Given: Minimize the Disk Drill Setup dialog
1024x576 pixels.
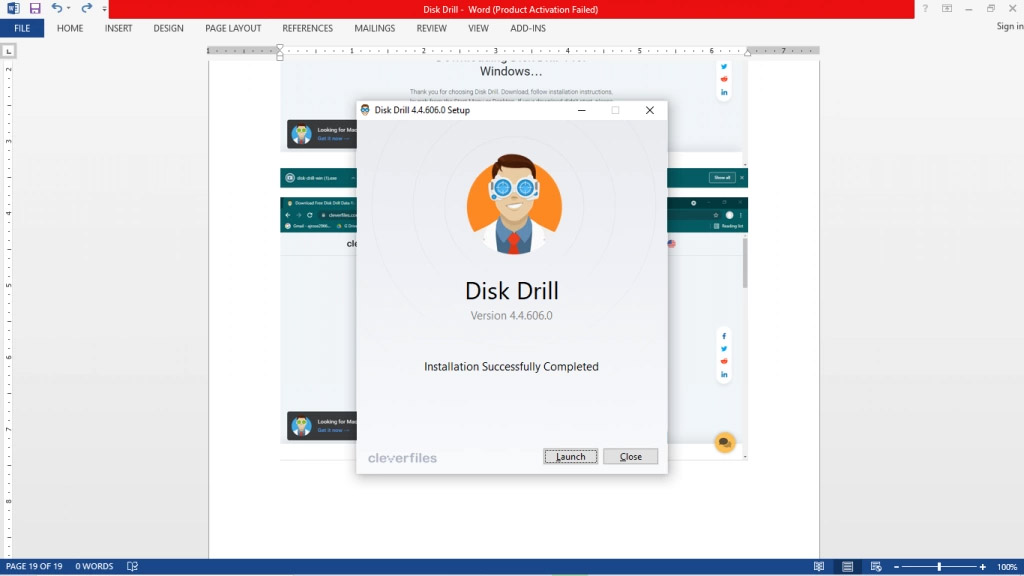Looking at the screenshot, I should pos(581,110).
